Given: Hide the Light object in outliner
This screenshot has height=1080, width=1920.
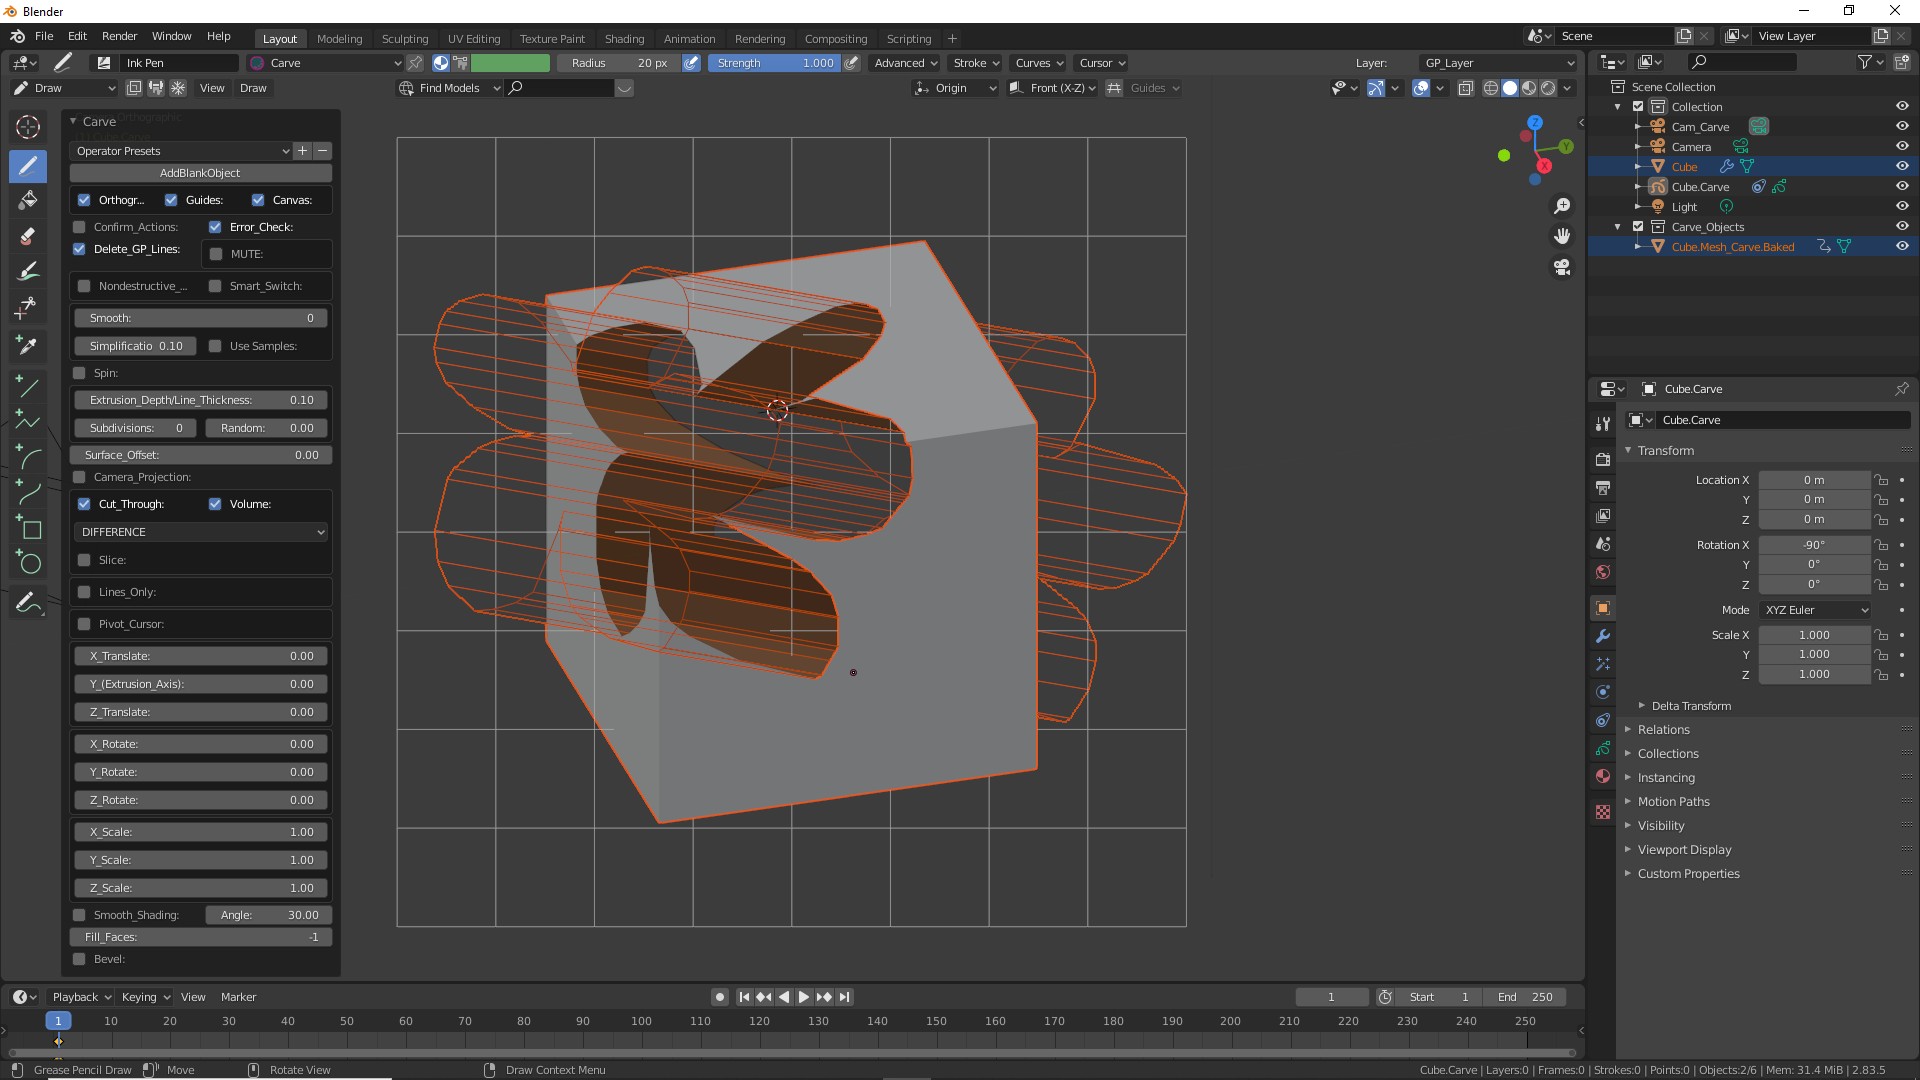Looking at the screenshot, I should pos(1902,207).
